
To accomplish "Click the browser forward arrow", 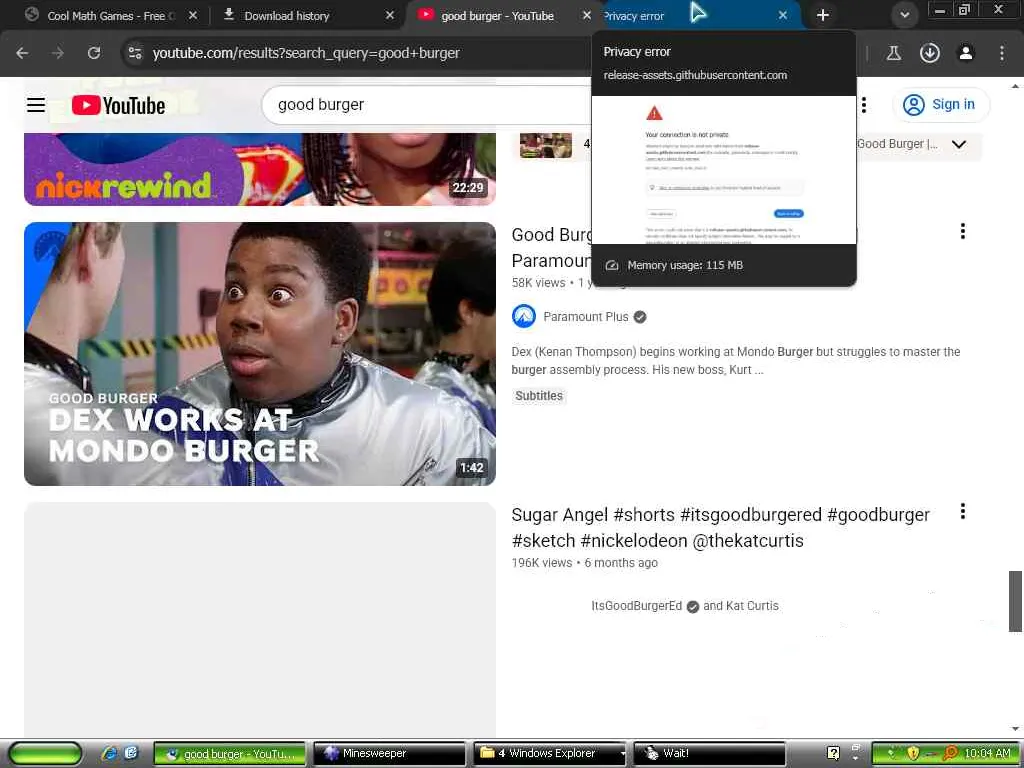I will pos(58,53).
